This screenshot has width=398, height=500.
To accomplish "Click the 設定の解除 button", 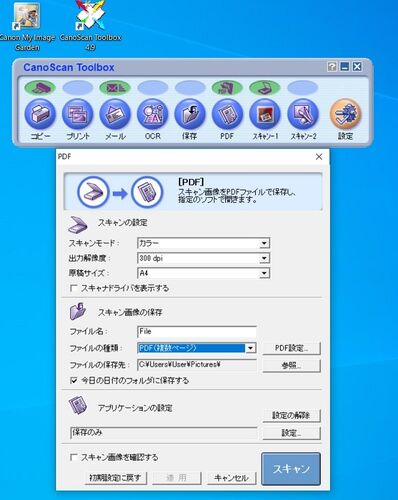I will 292,416.
